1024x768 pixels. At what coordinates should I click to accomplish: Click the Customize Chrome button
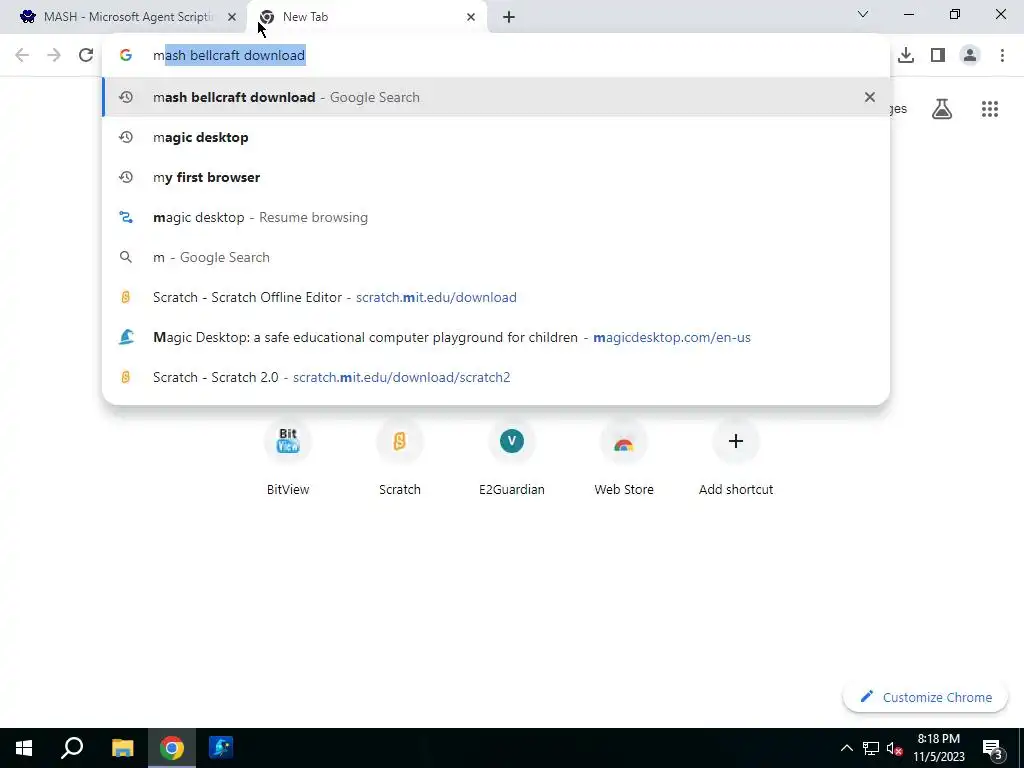coord(925,697)
